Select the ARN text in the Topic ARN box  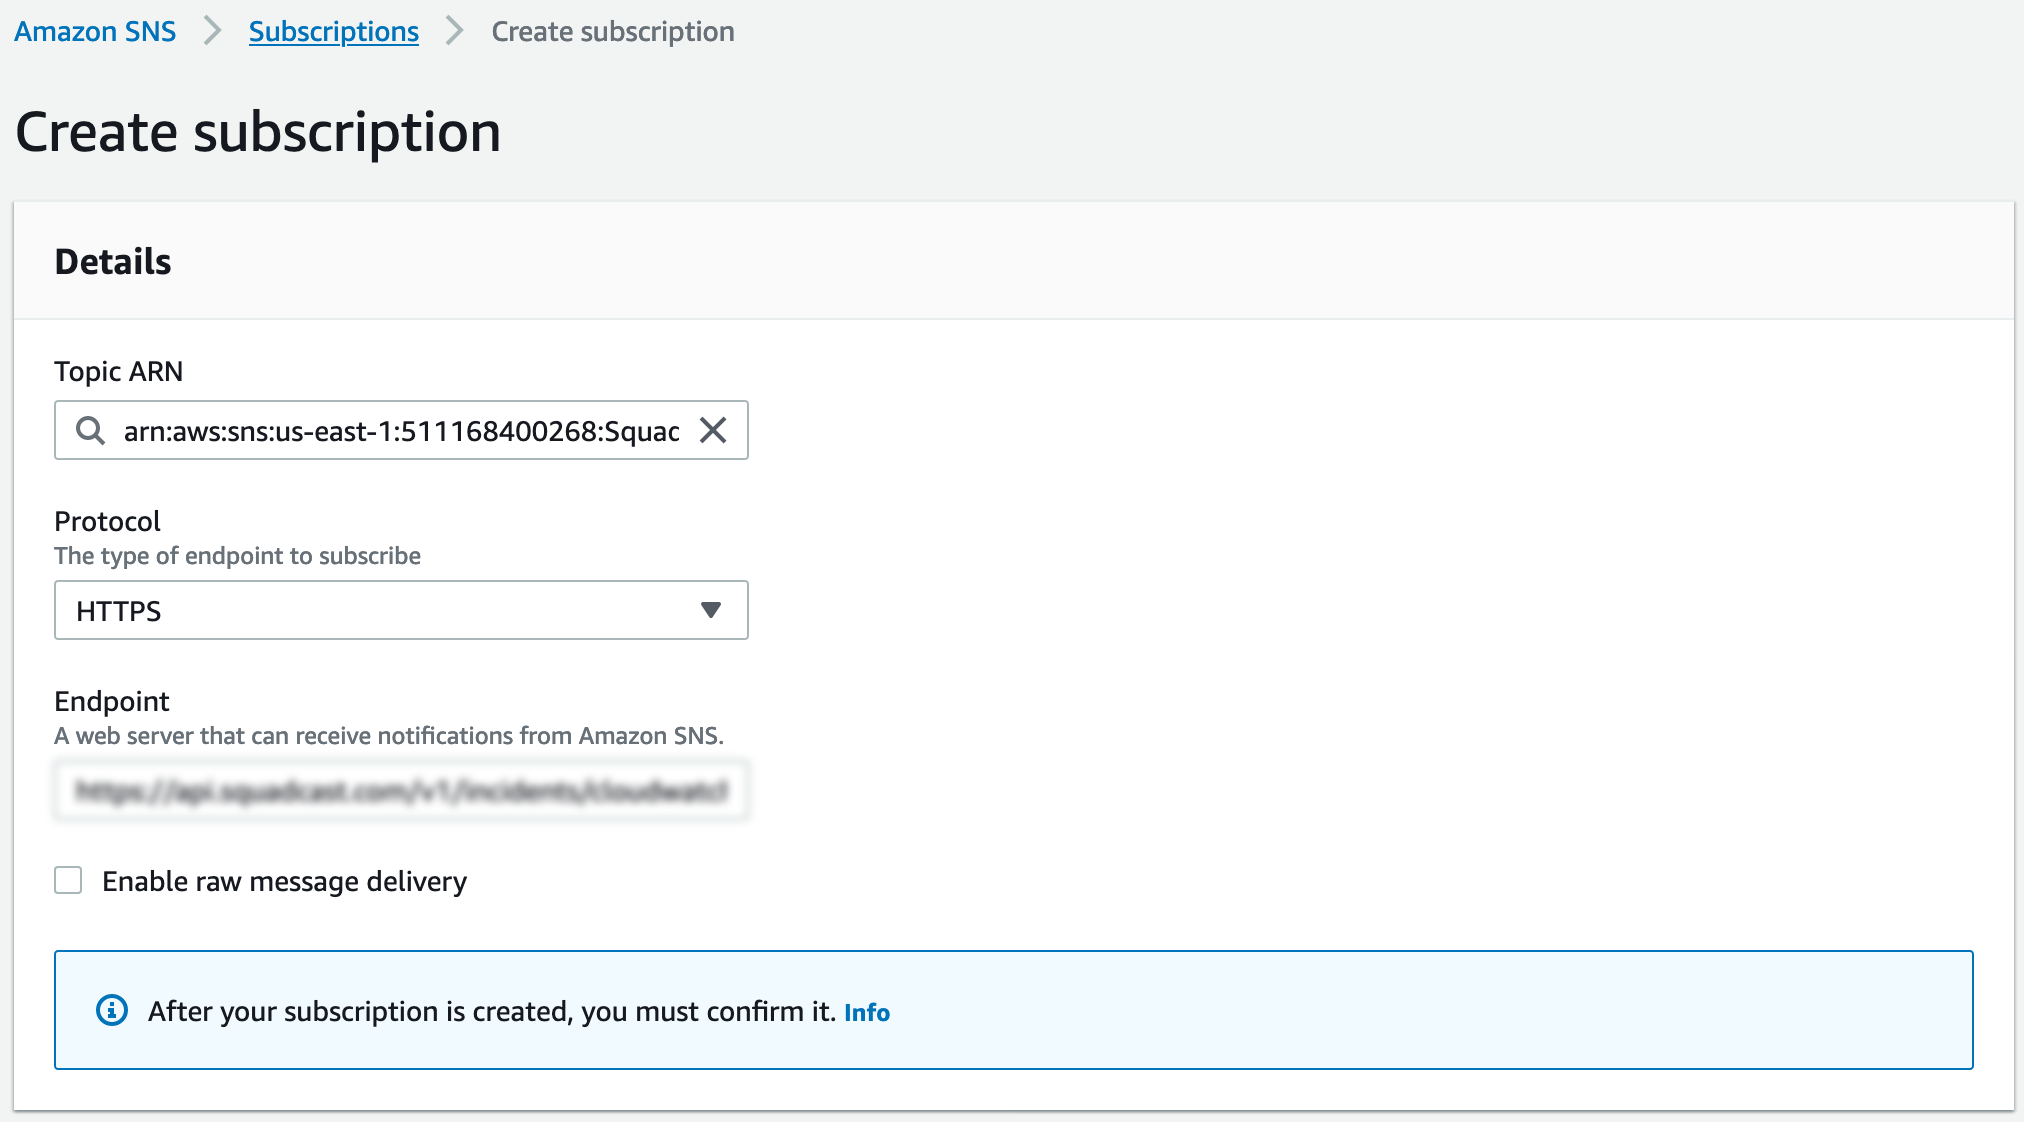pos(400,431)
